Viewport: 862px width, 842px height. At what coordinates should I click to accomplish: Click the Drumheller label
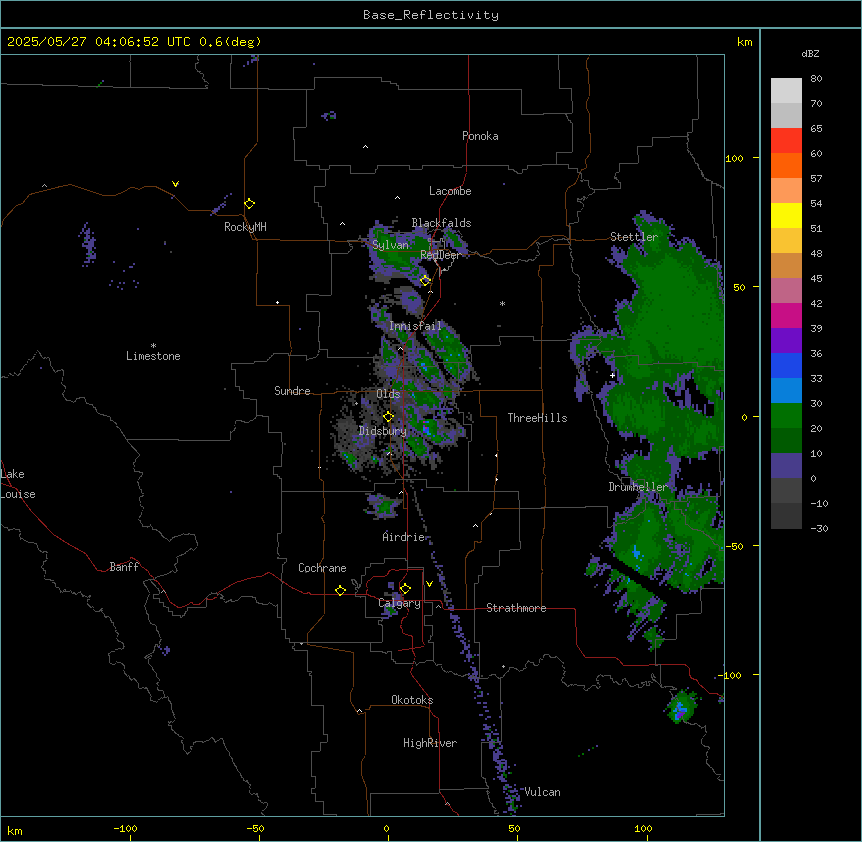(x=638, y=487)
